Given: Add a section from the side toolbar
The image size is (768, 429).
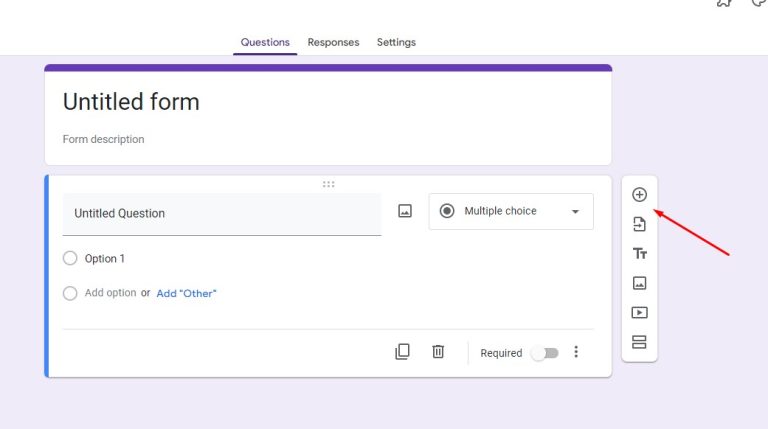Looking at the screenshot, I should [639, 342].
